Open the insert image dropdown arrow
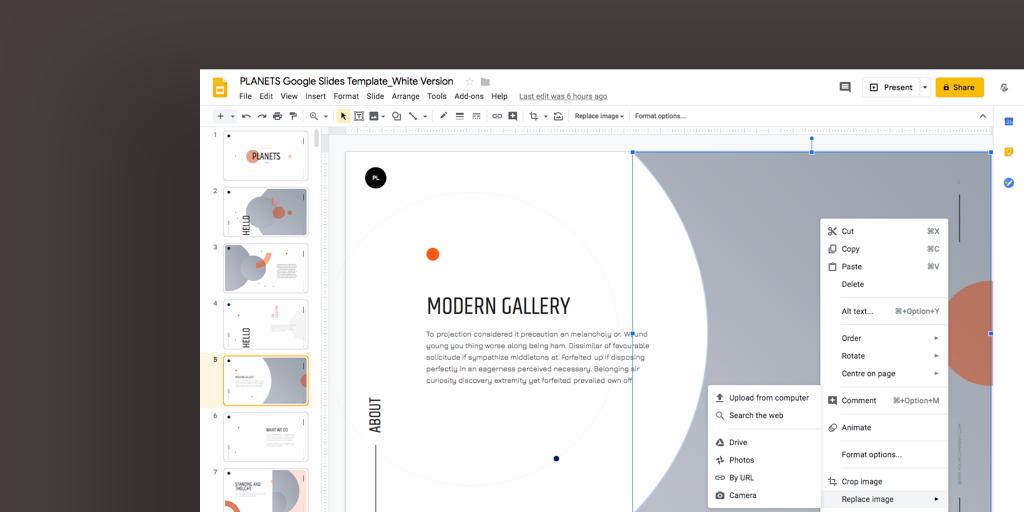This screenshot has width=1024, height=512. [383, 116]
